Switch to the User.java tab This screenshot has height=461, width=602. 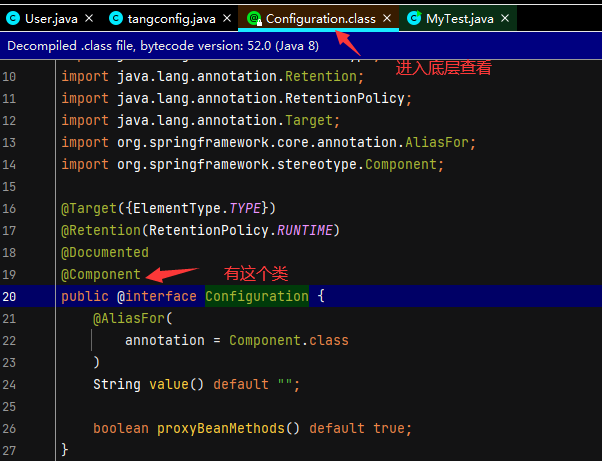[x=52, y=18]
